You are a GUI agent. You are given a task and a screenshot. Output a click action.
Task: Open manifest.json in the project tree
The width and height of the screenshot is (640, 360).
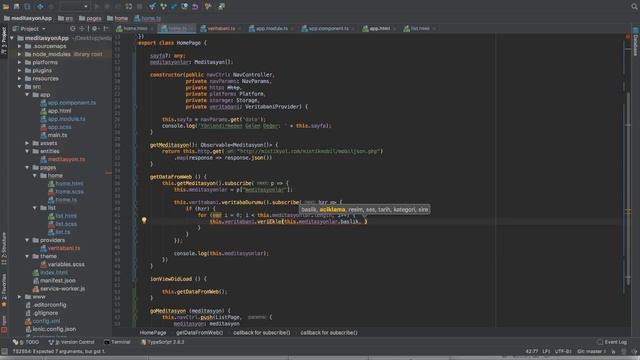(x=58, y=281)
